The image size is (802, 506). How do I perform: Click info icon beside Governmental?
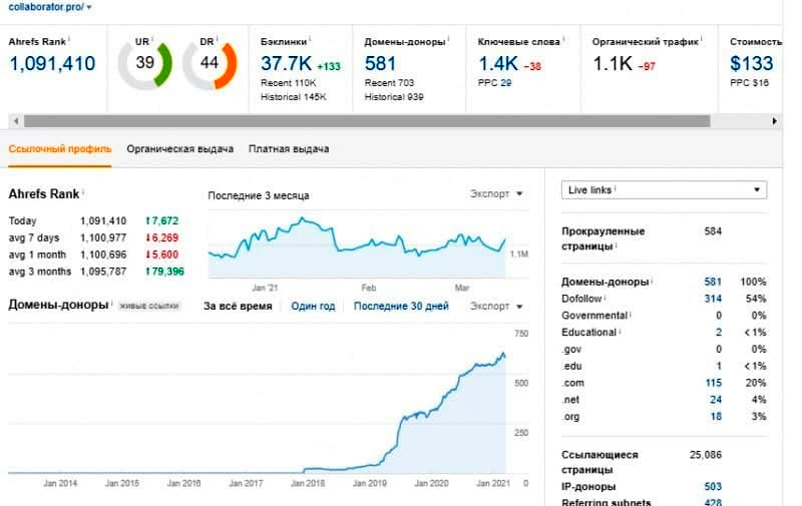click(631, 314)
